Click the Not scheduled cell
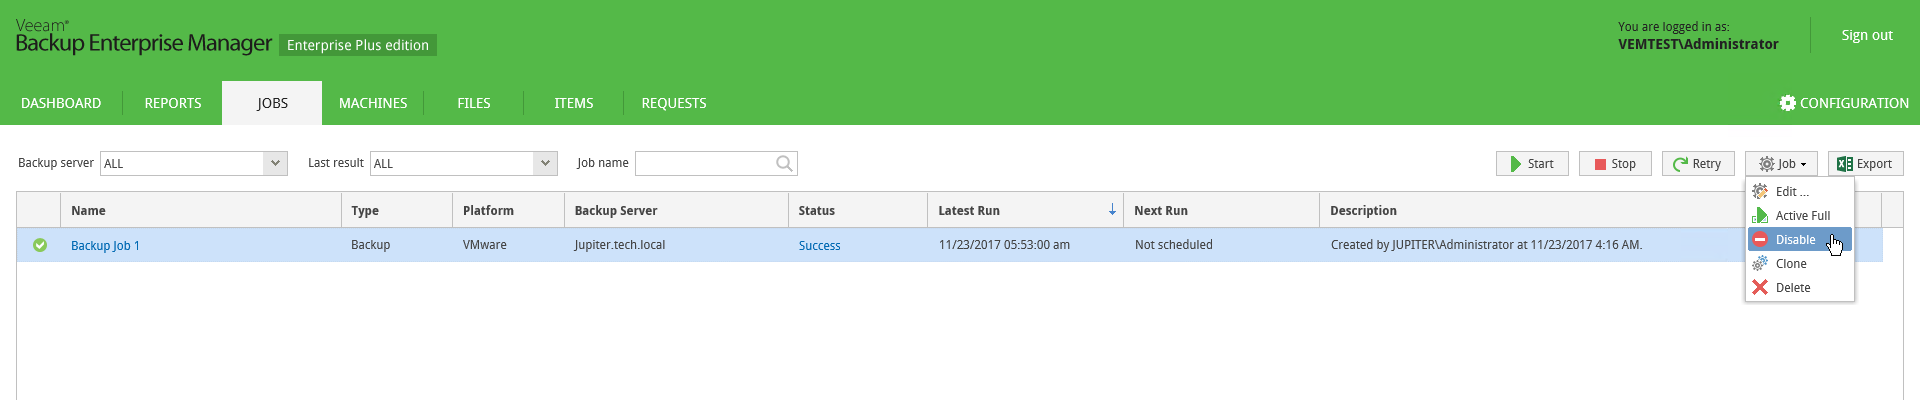This screenshot has width=1920, height=400. coord(1222,245)
